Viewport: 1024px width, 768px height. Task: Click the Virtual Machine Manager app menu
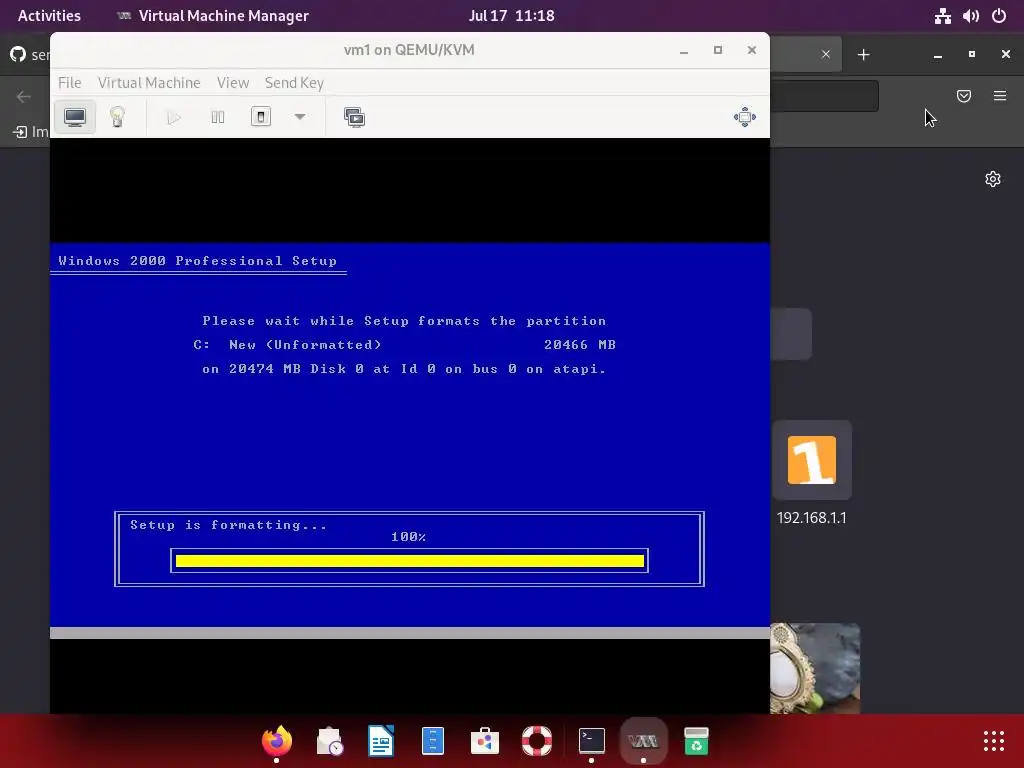click(x=213, y=16)
